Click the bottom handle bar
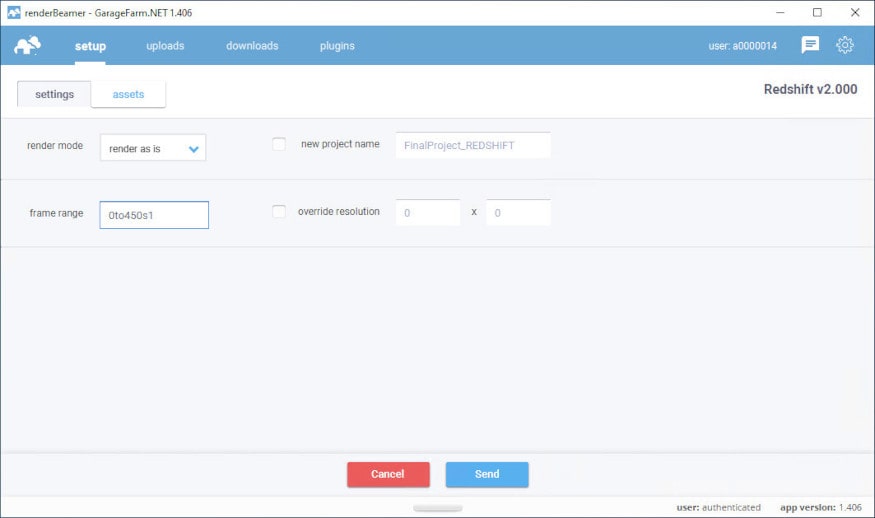Image resolution: width=875 pixels, height=518 pixels. (438, 508)
